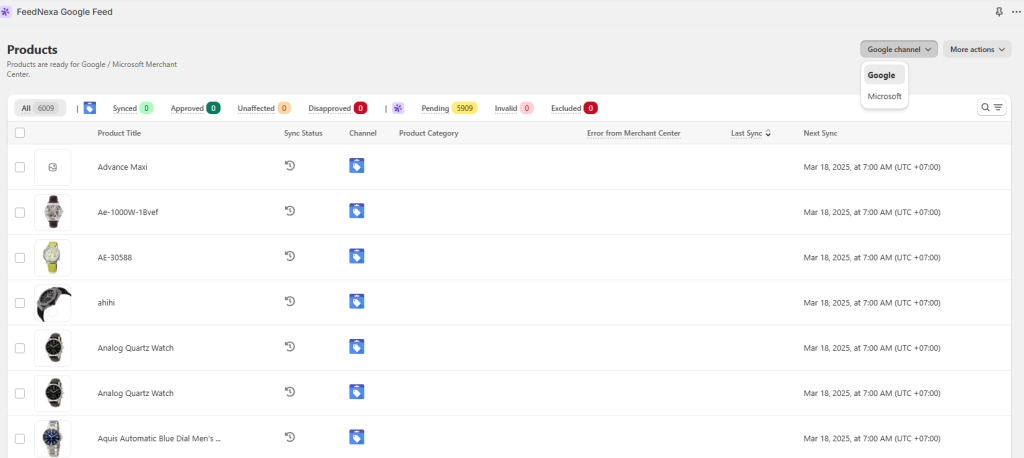Open the three-dots overflow menu

(1016, 12)
